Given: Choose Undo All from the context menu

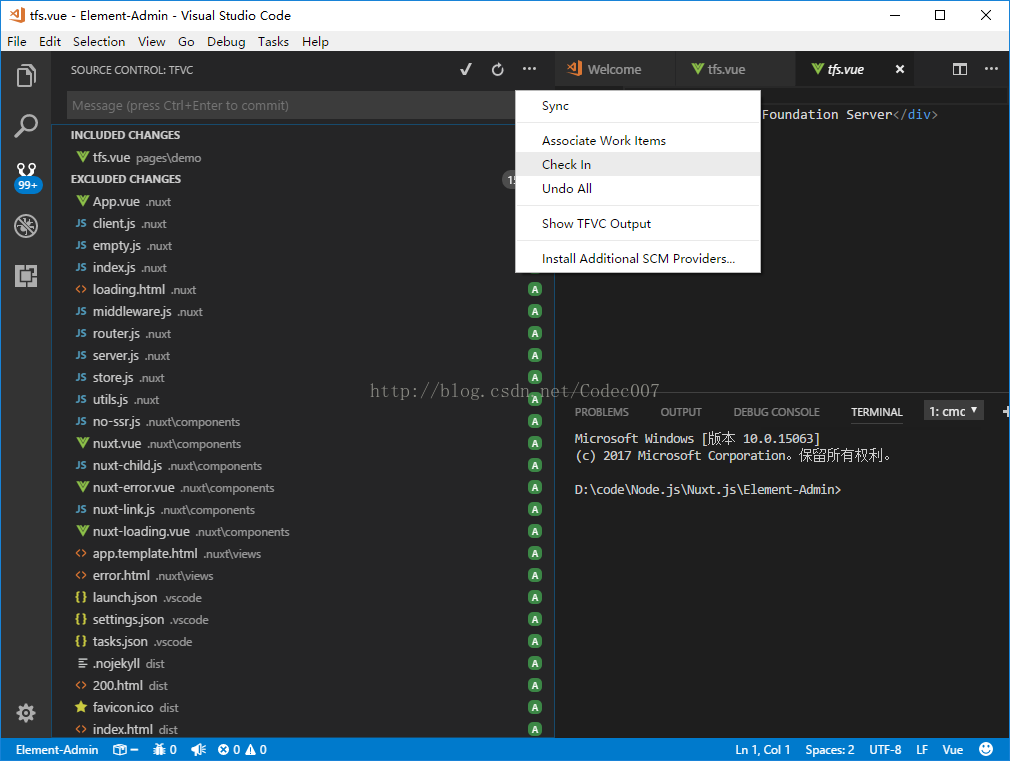Looking at the screenshot, I should coord(638,188).
